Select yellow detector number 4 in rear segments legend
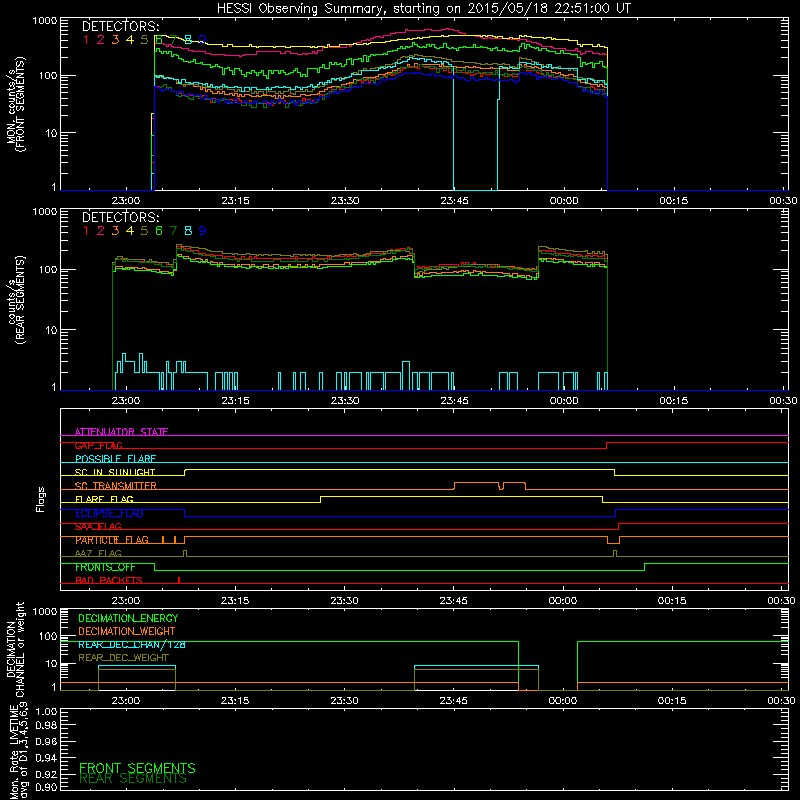800x800 pixels. [x=130, y=231]
